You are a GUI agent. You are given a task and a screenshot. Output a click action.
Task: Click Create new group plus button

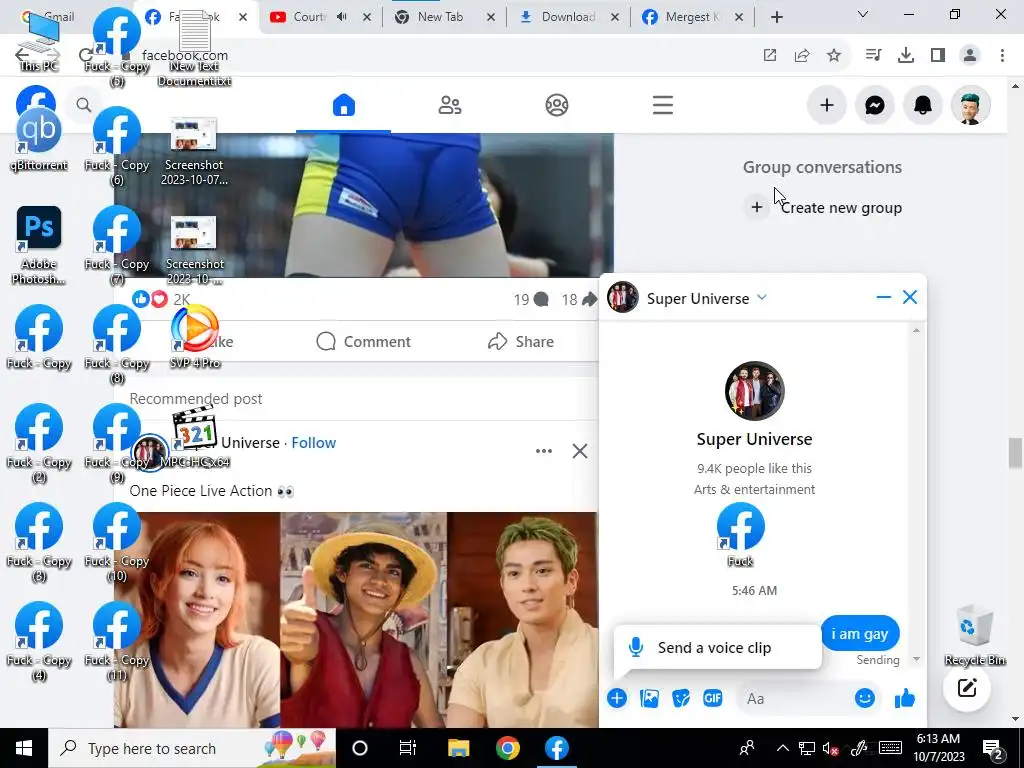click(x=756, y=207)
